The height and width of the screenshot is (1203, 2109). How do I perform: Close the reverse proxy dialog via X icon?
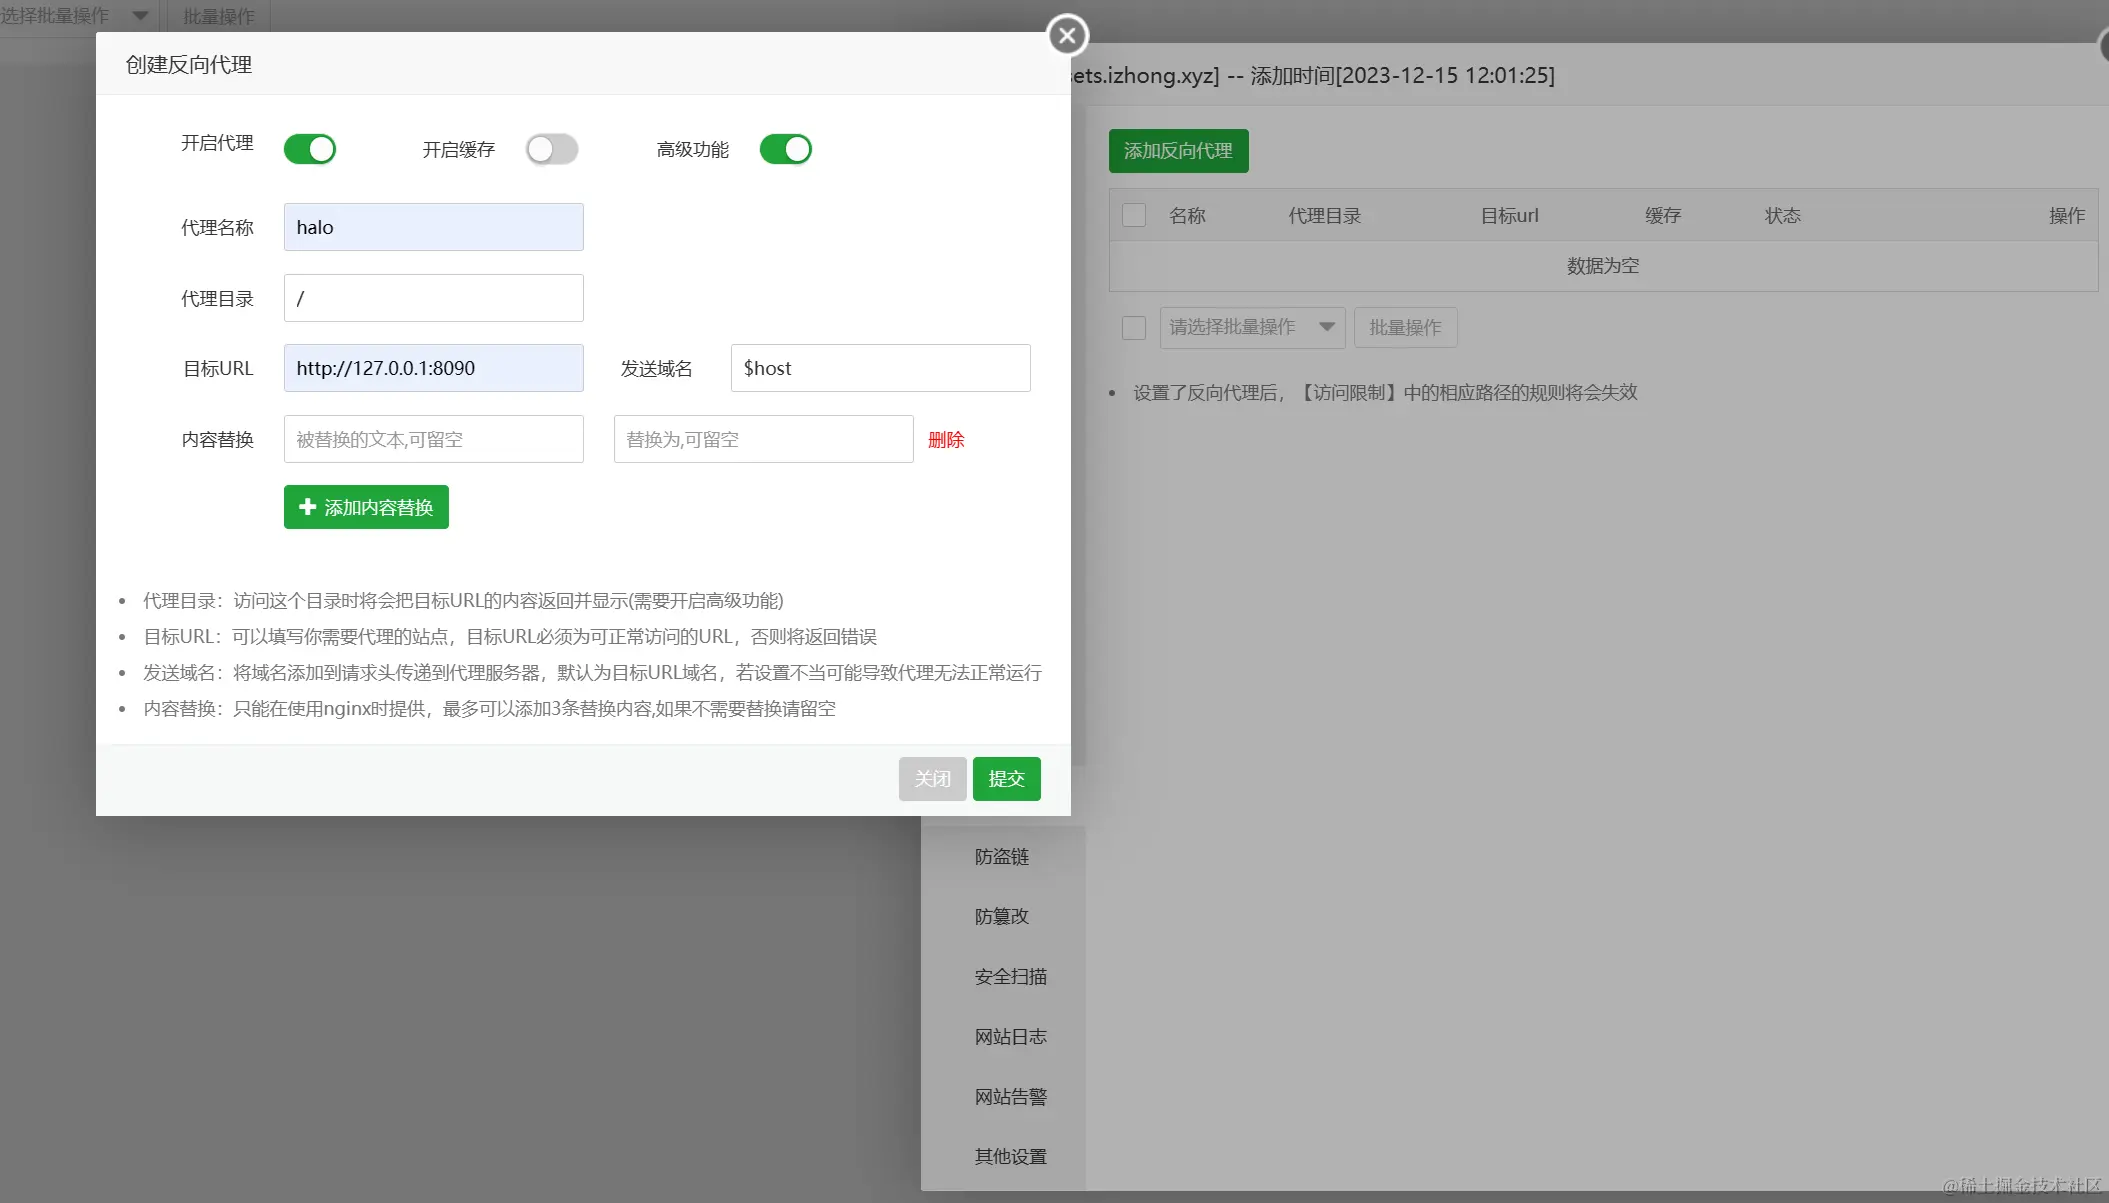[1067, 36]
